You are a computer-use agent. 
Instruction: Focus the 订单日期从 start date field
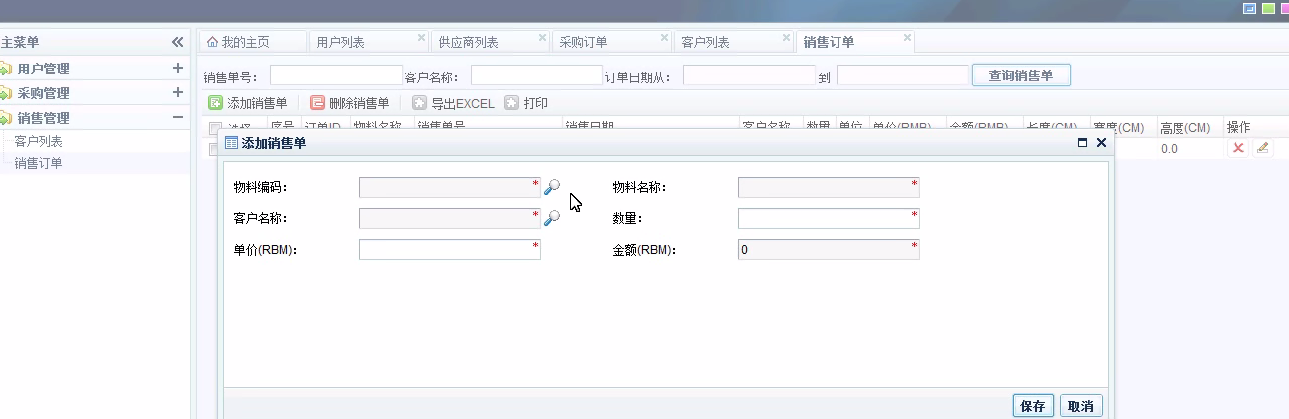[749, 75]
